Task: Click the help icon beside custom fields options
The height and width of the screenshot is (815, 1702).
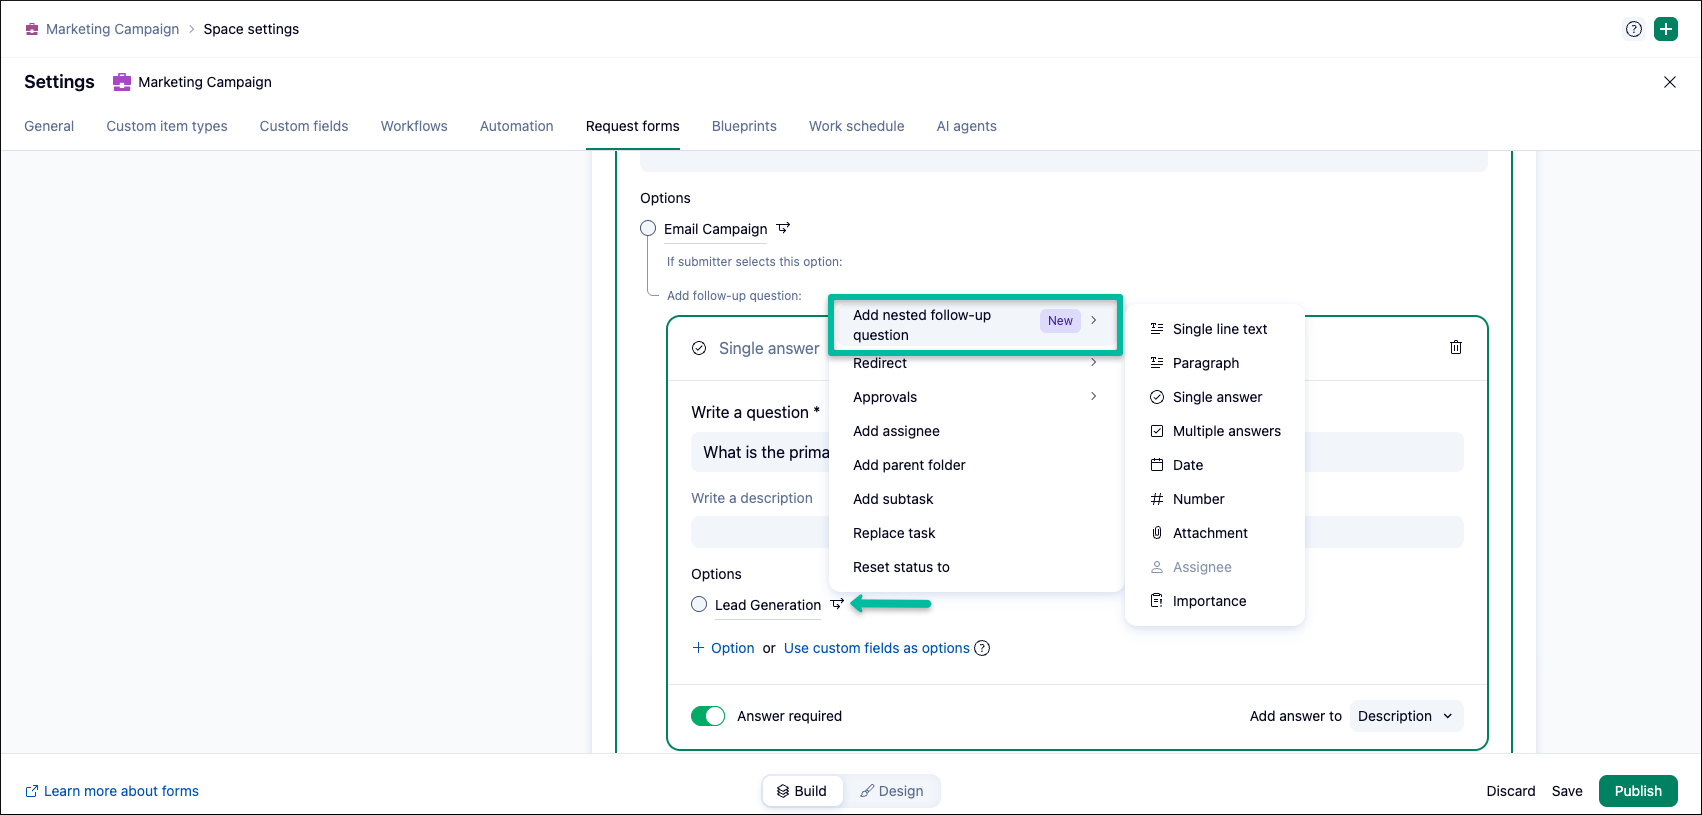Action: point(983,648)
